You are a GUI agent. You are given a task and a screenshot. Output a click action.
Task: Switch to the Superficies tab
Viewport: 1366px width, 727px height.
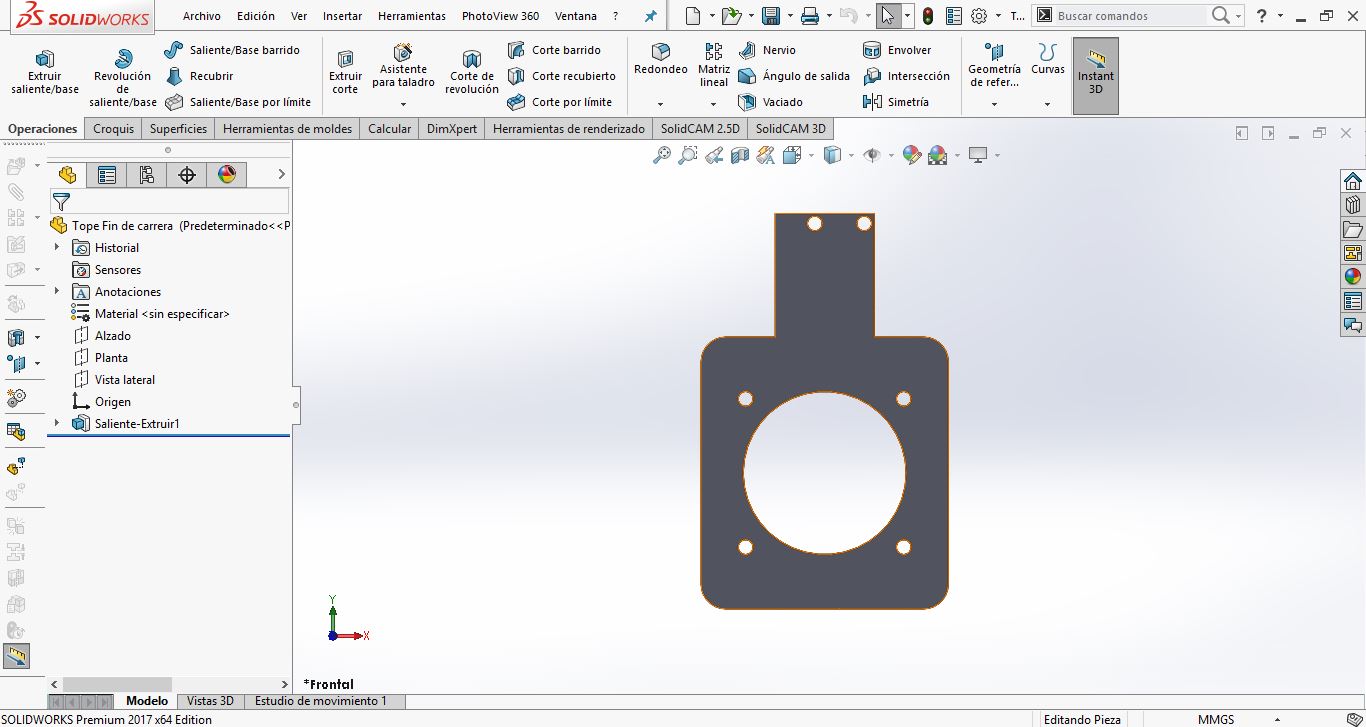pyautogui.click(x=179, y=128)
